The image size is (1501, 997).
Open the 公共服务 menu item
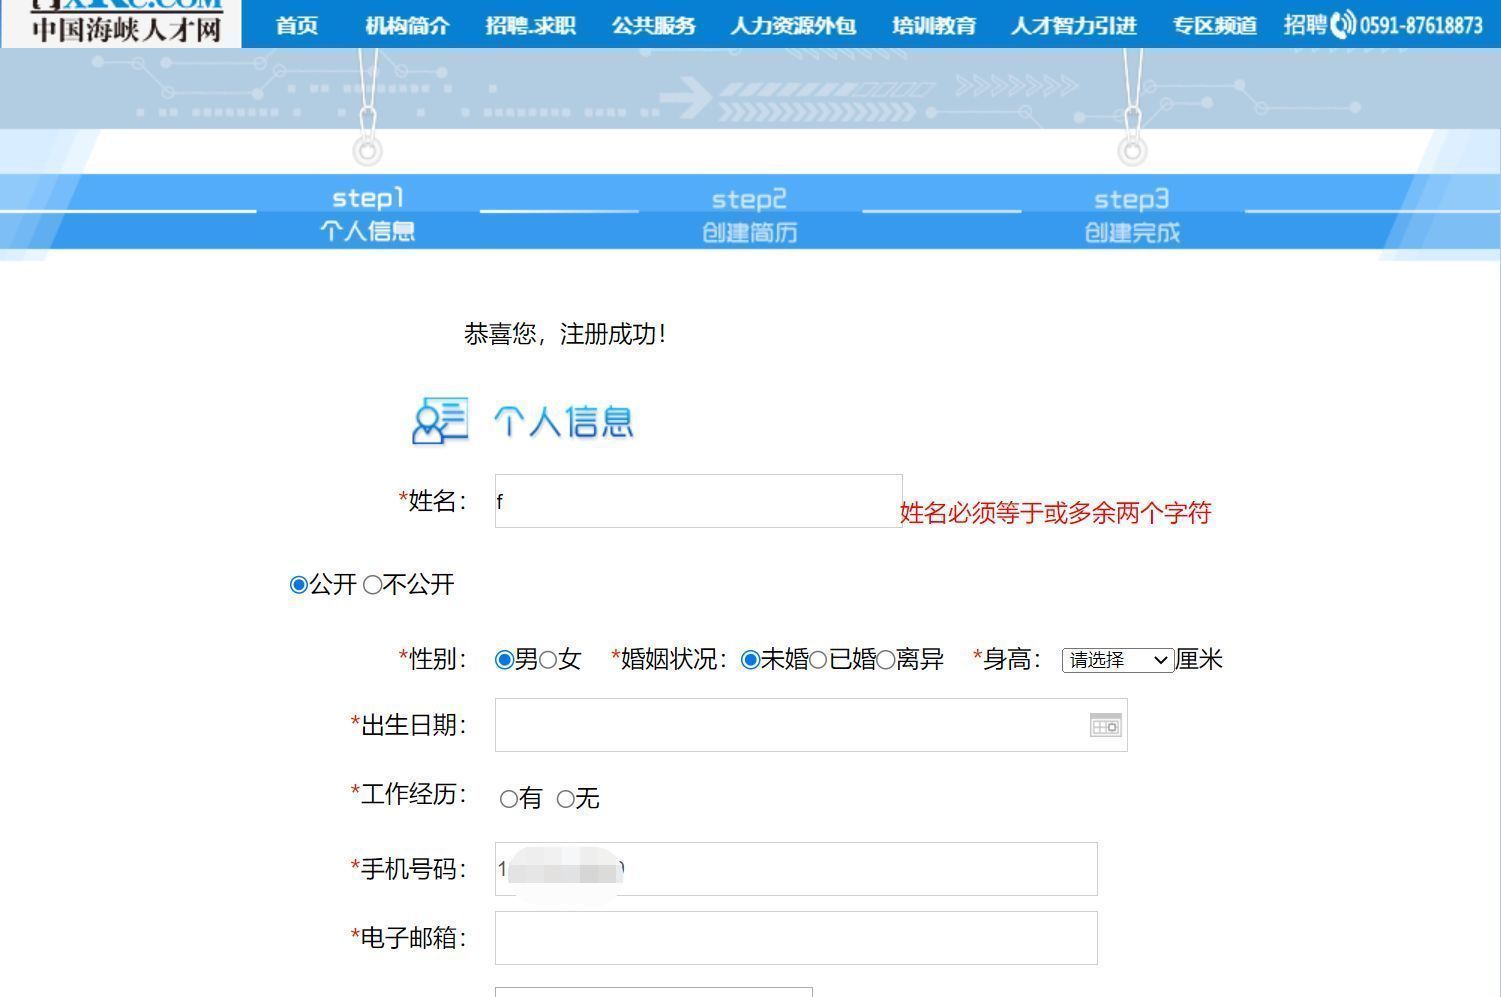click(652, 25)
